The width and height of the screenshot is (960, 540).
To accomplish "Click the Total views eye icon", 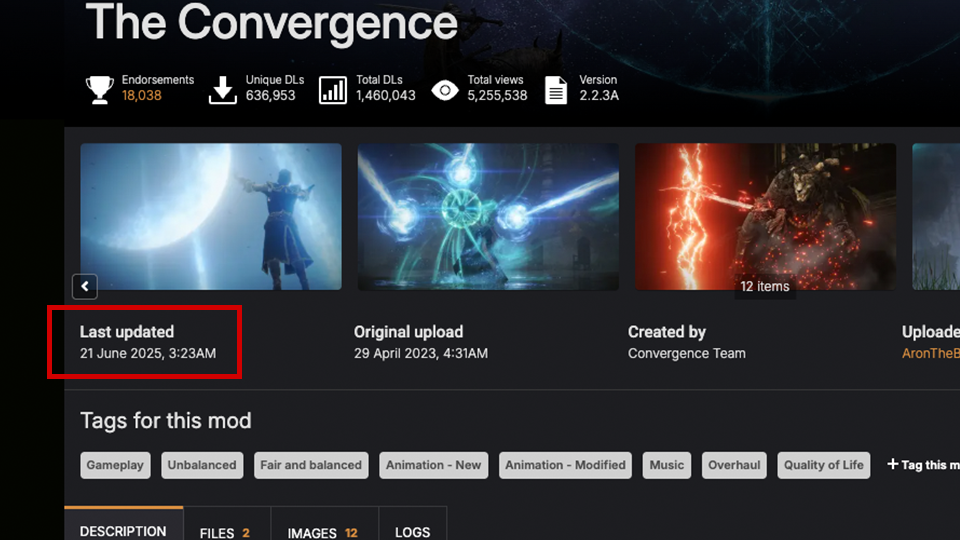I will pos(445,91).
